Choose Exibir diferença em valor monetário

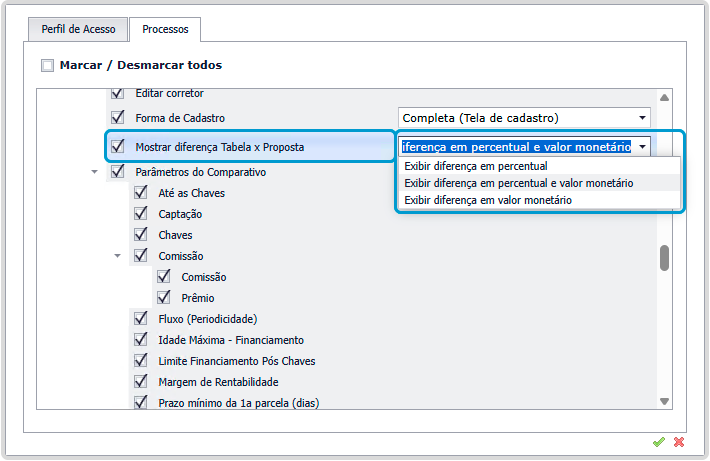pyautogui.click(x=488, y=200)
